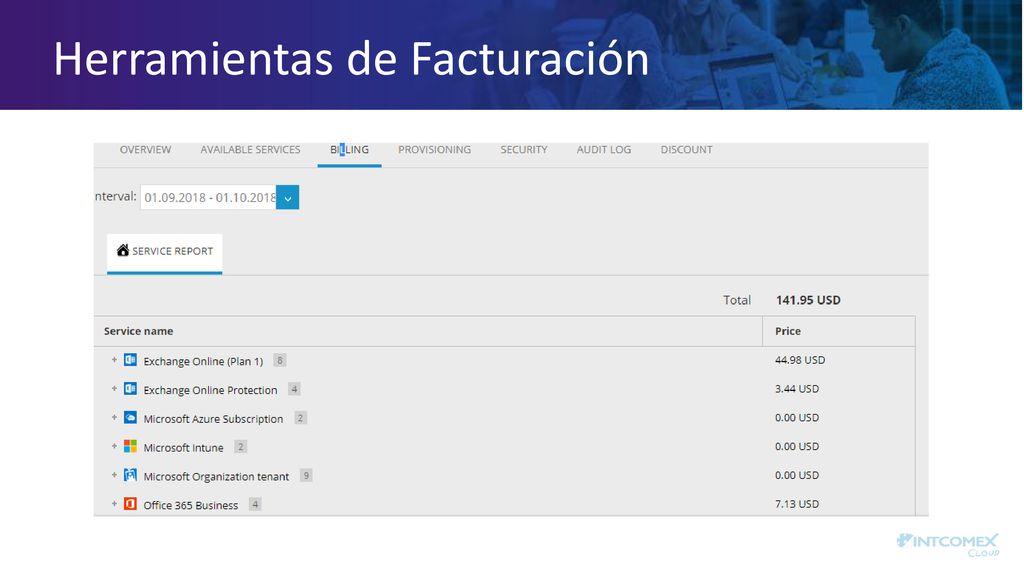
Task: Click count badge next to Office 365 Business
Action: point(255,504)
